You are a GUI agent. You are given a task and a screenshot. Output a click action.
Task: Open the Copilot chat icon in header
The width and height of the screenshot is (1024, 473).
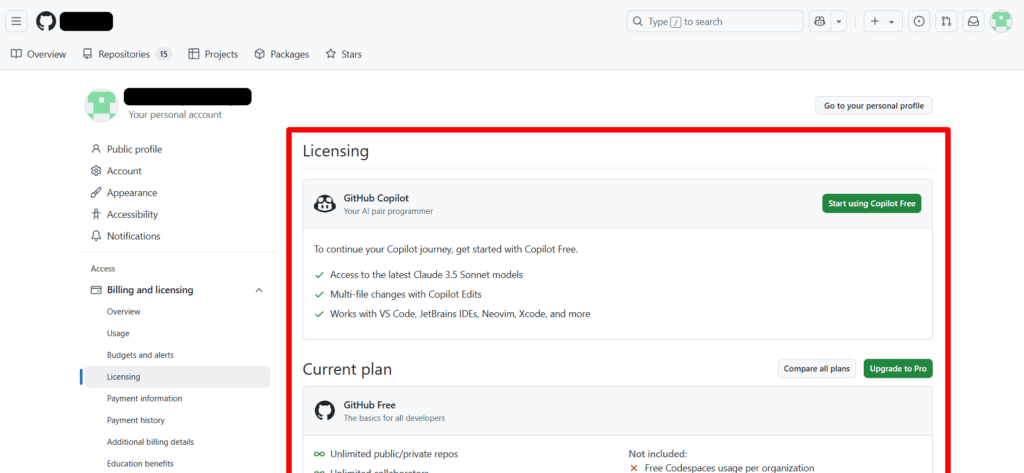820,22
